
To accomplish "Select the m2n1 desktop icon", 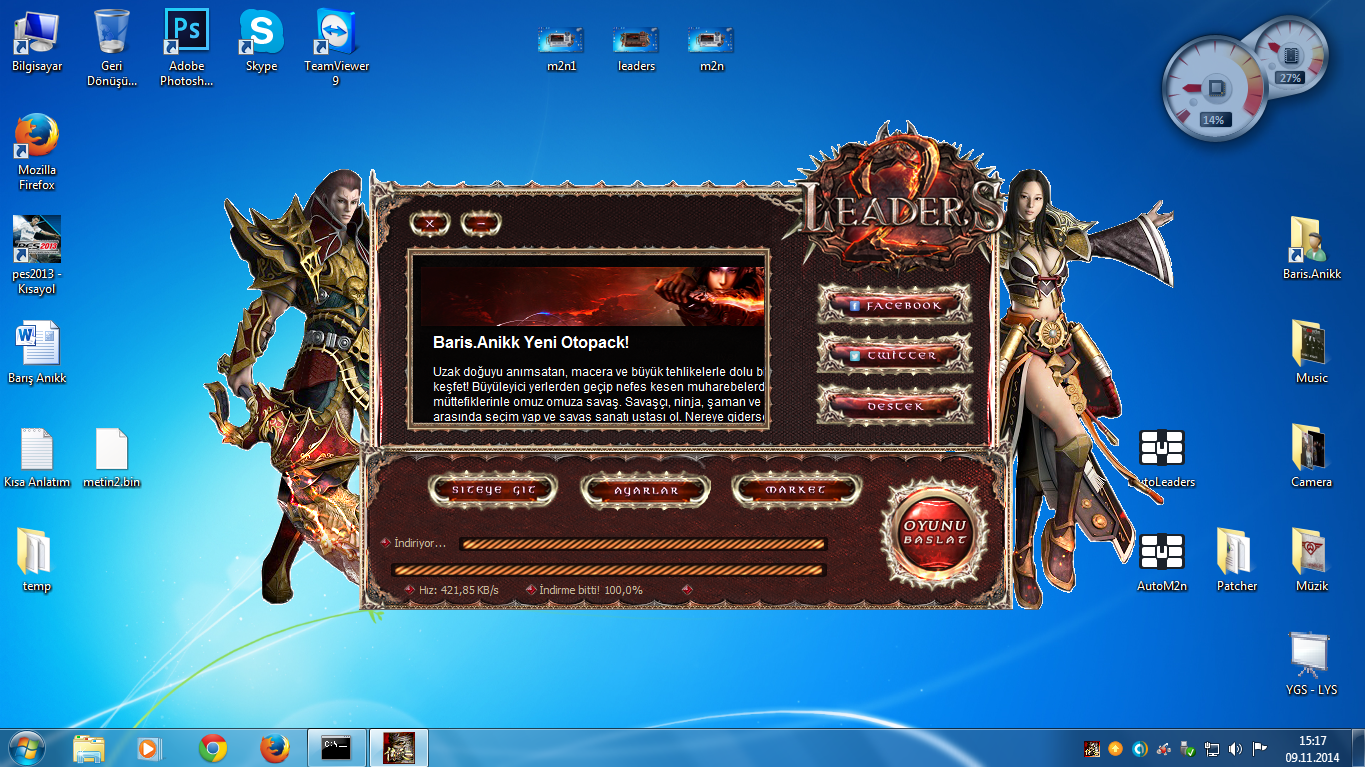I will tap(561, 49).
